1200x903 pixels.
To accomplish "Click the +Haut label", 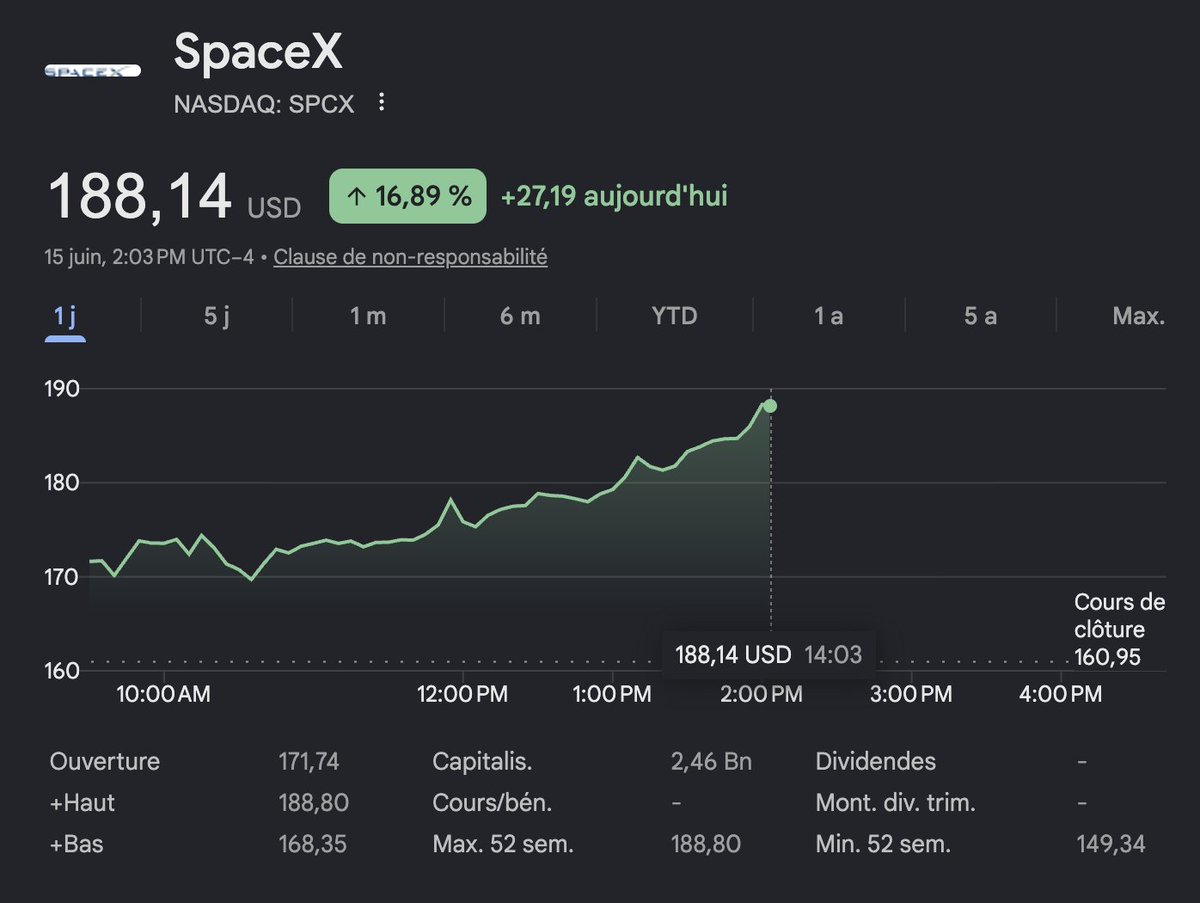I will tap(82, 803).
